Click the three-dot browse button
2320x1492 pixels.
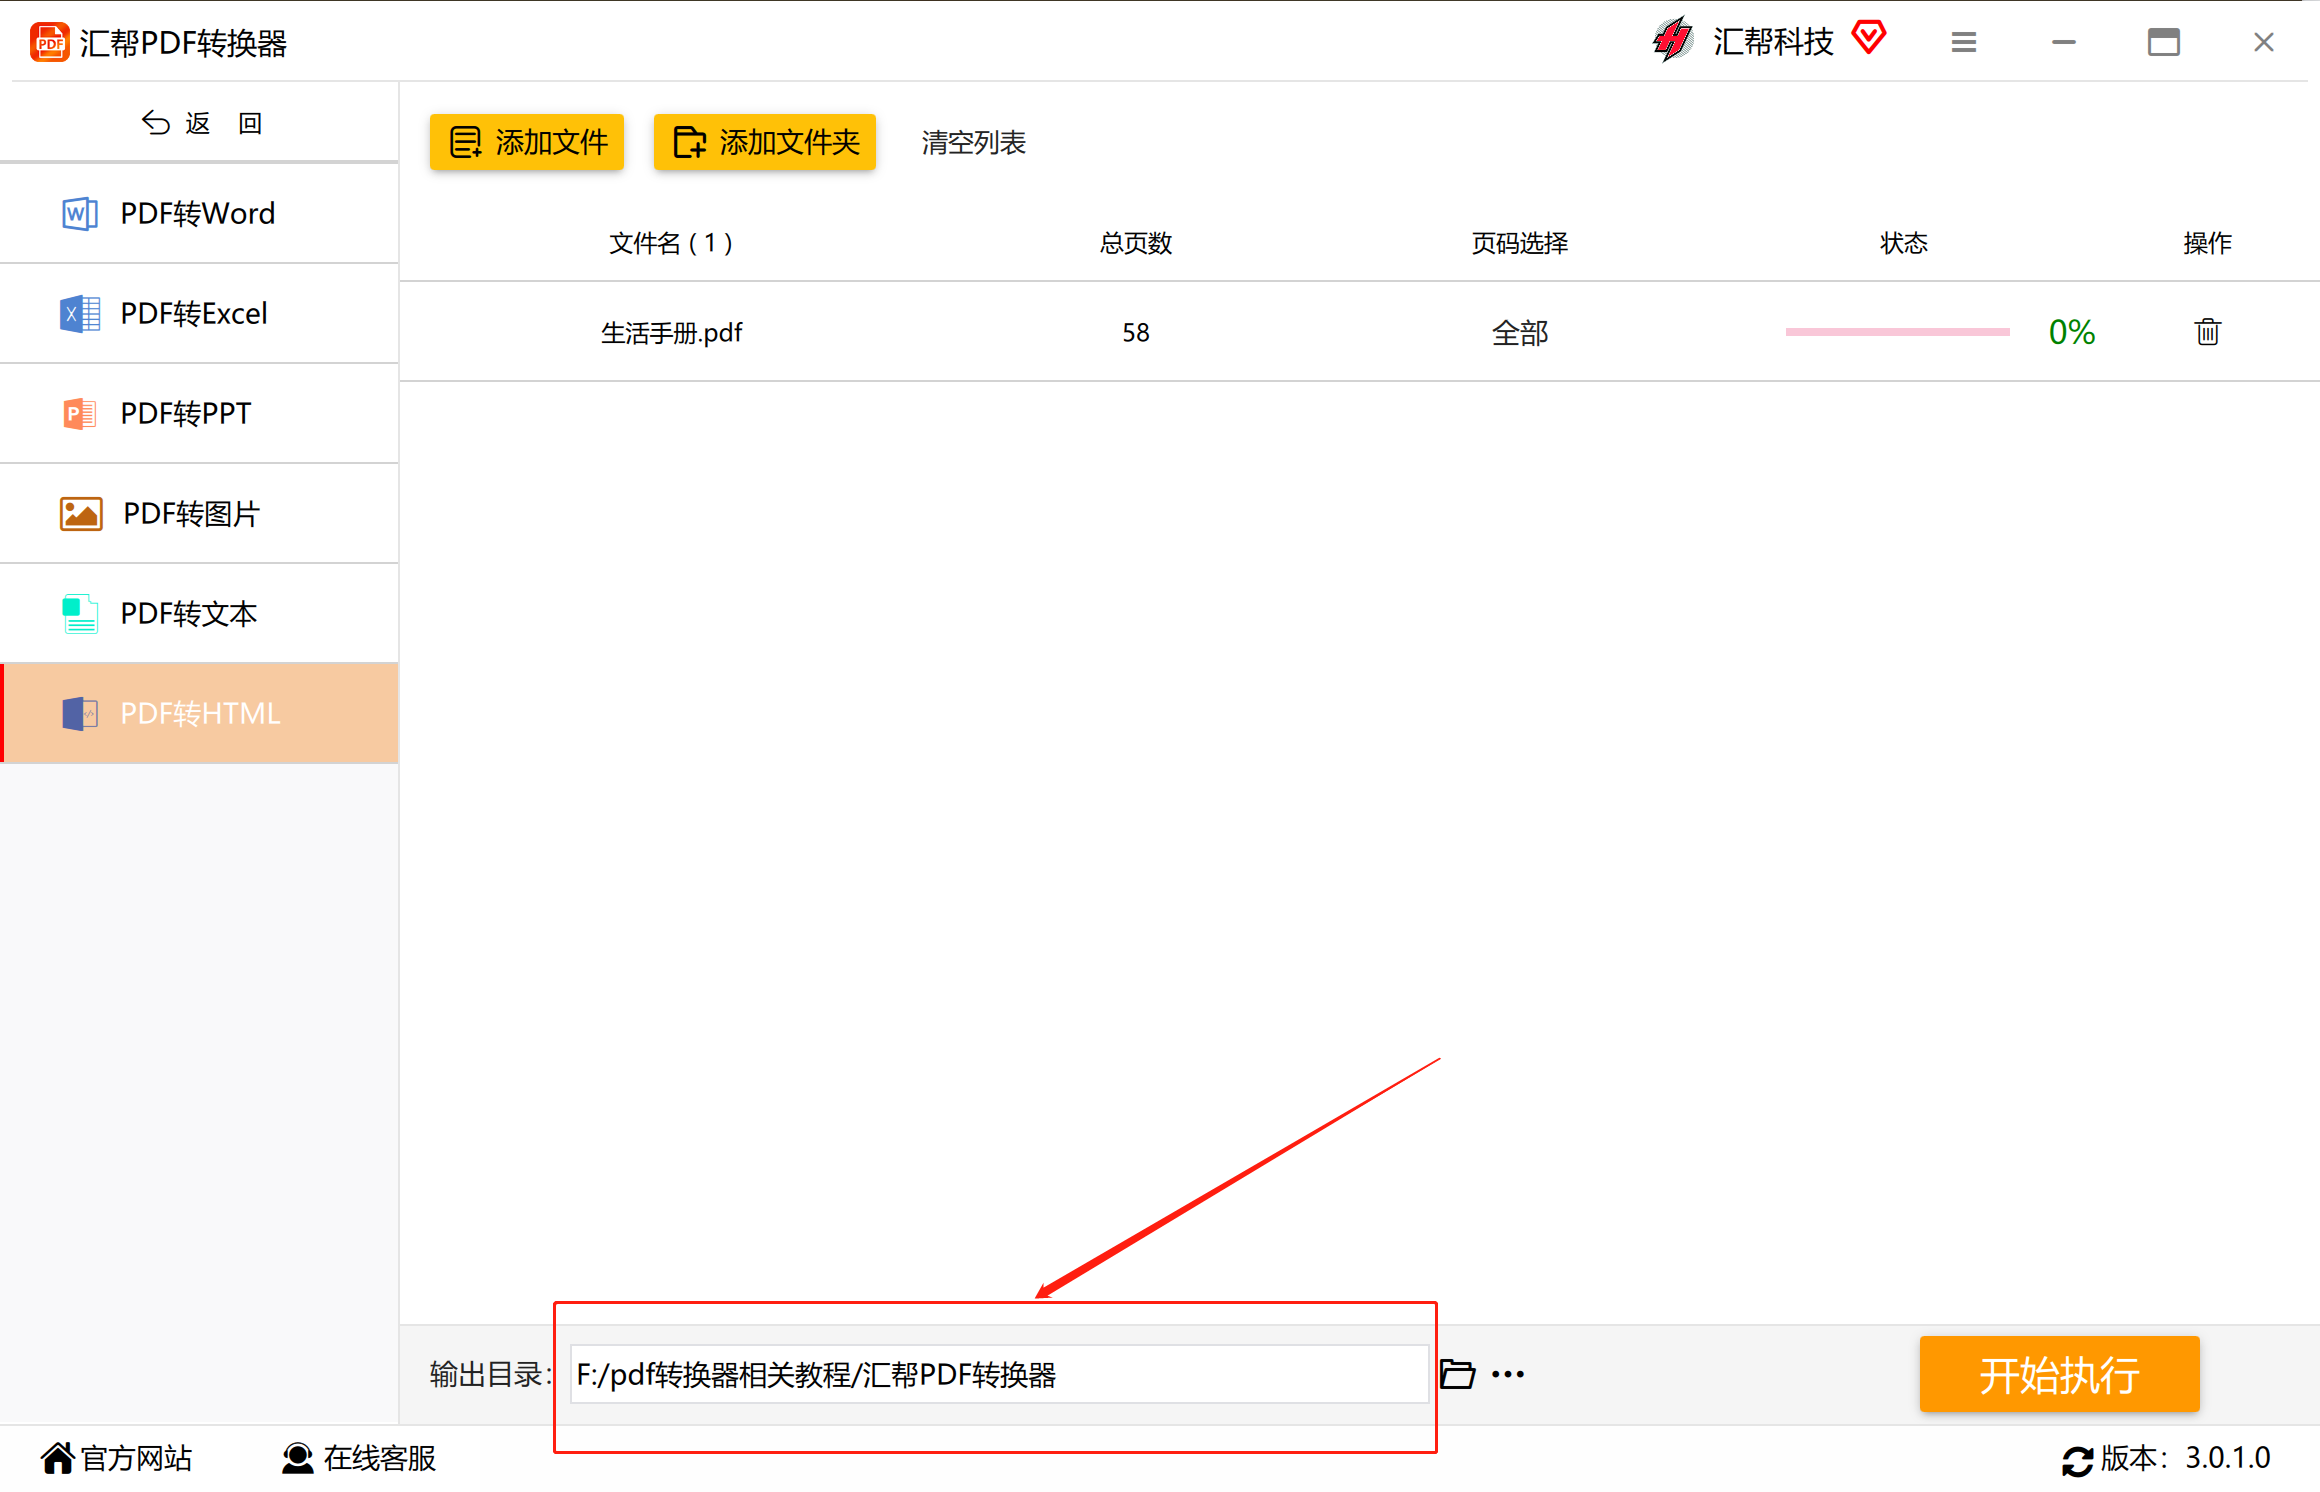click(1508, 1374)
